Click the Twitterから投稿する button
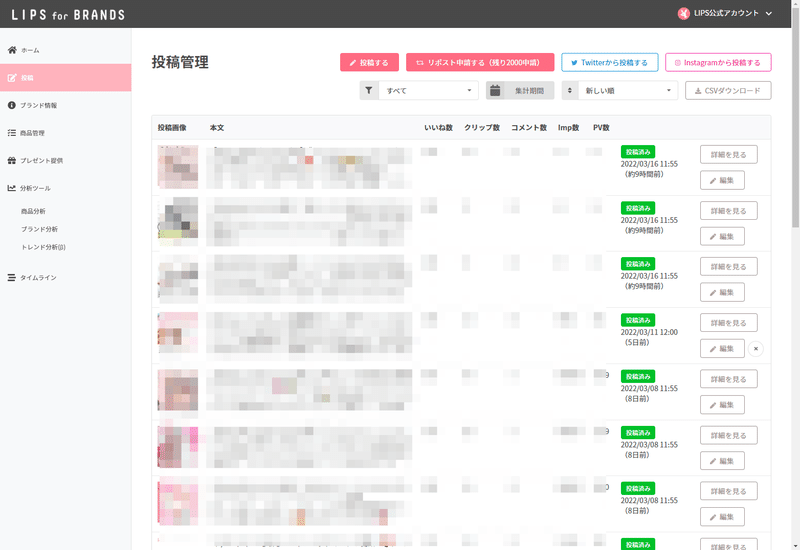Viewport: 800px width, 550px height. tap(610, 62)
